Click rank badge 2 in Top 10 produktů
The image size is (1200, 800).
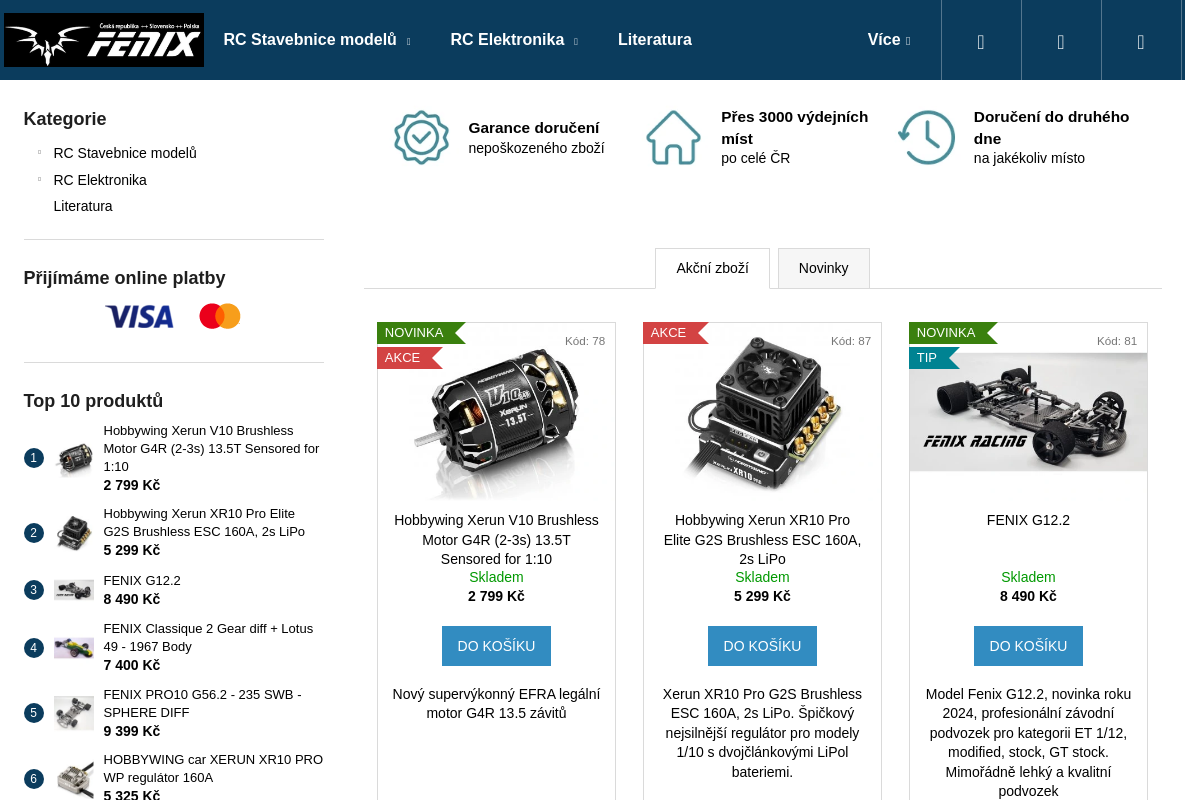34,533
